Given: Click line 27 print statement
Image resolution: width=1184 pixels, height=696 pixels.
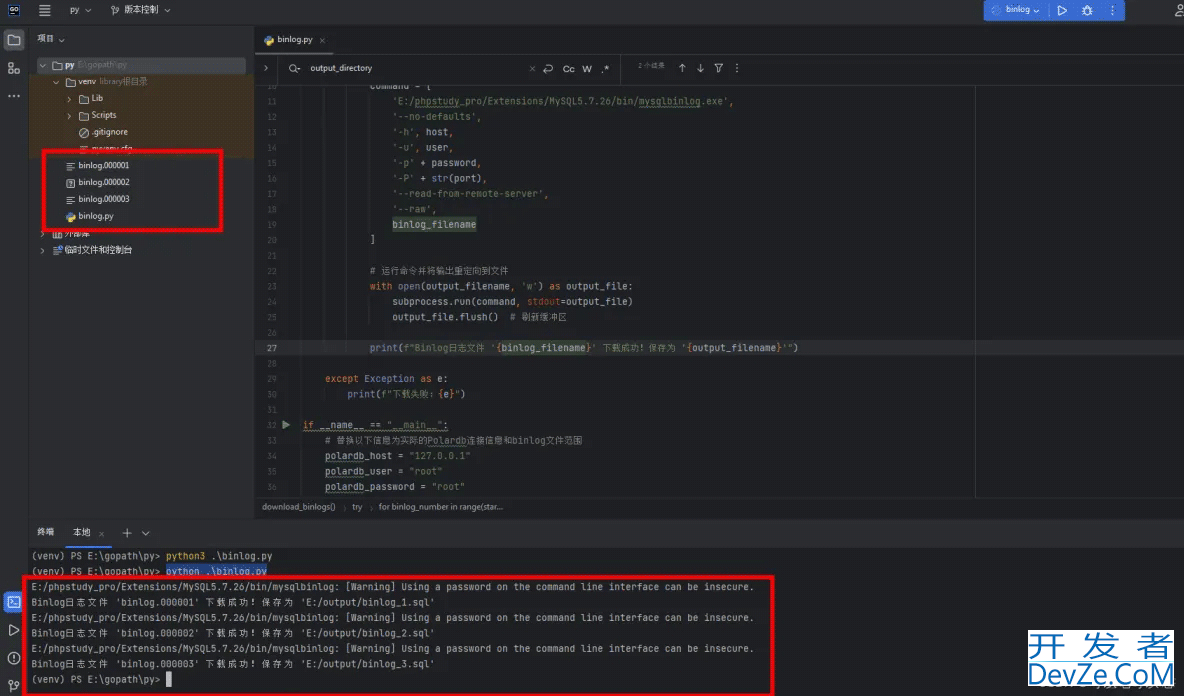Looking at the screenshot, I should coord(583,348).
